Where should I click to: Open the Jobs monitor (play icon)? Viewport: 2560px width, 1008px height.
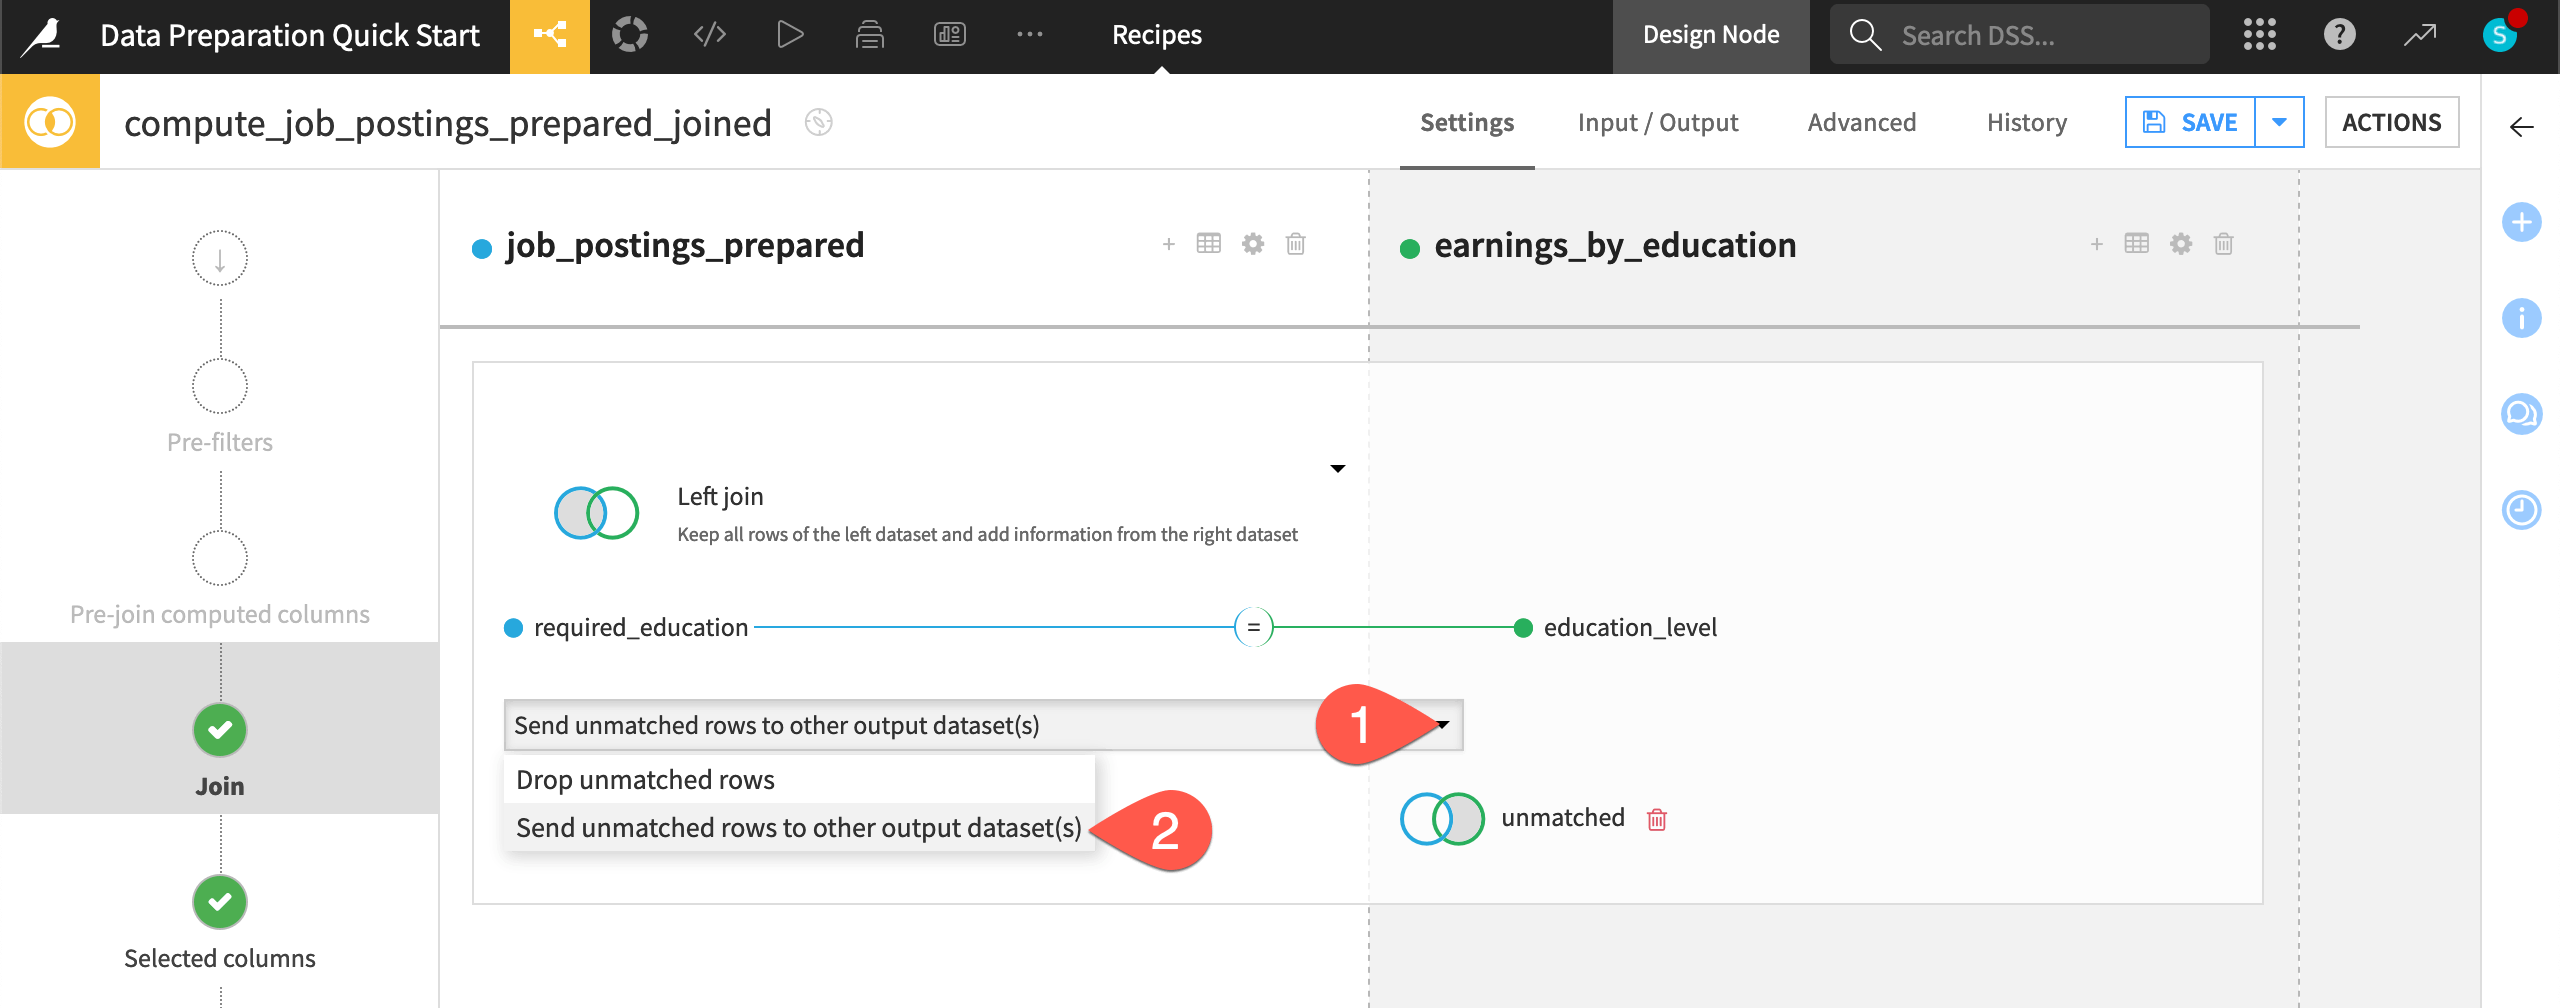(790, 34)
